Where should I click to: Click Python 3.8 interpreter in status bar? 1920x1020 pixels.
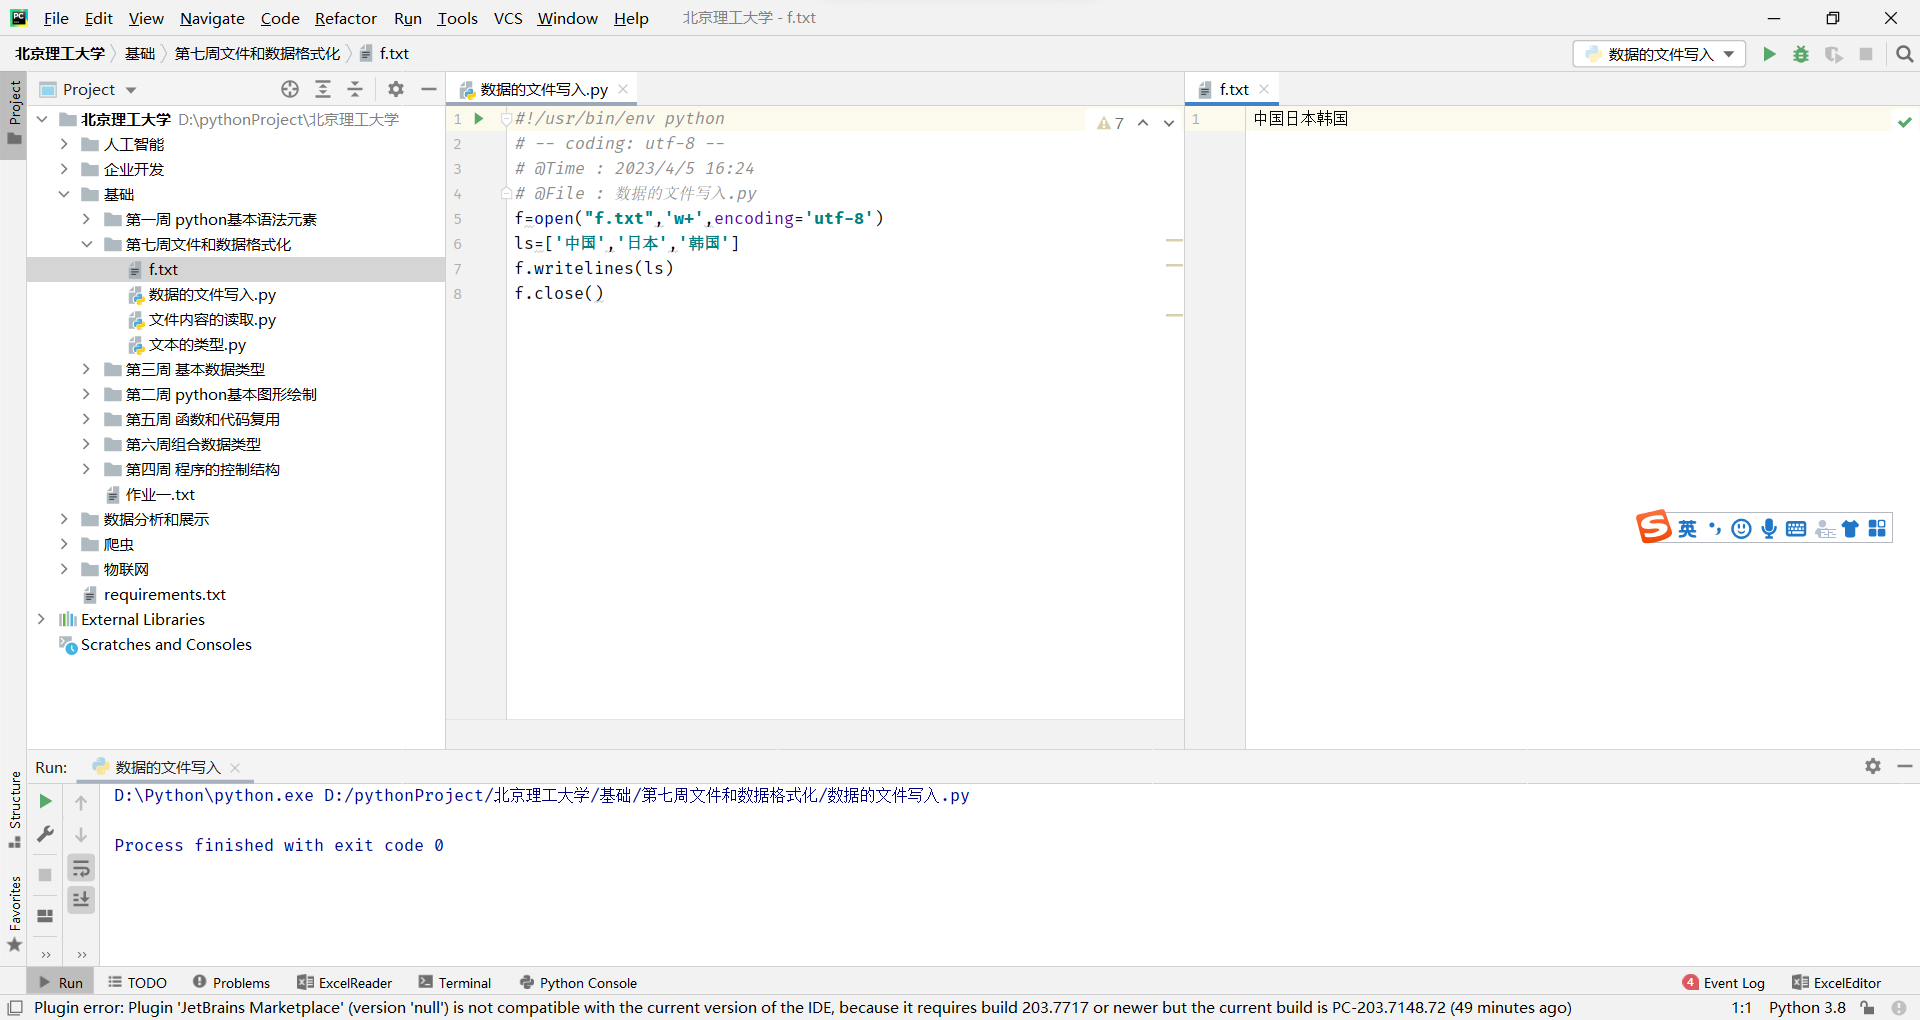point(1807,1008)
